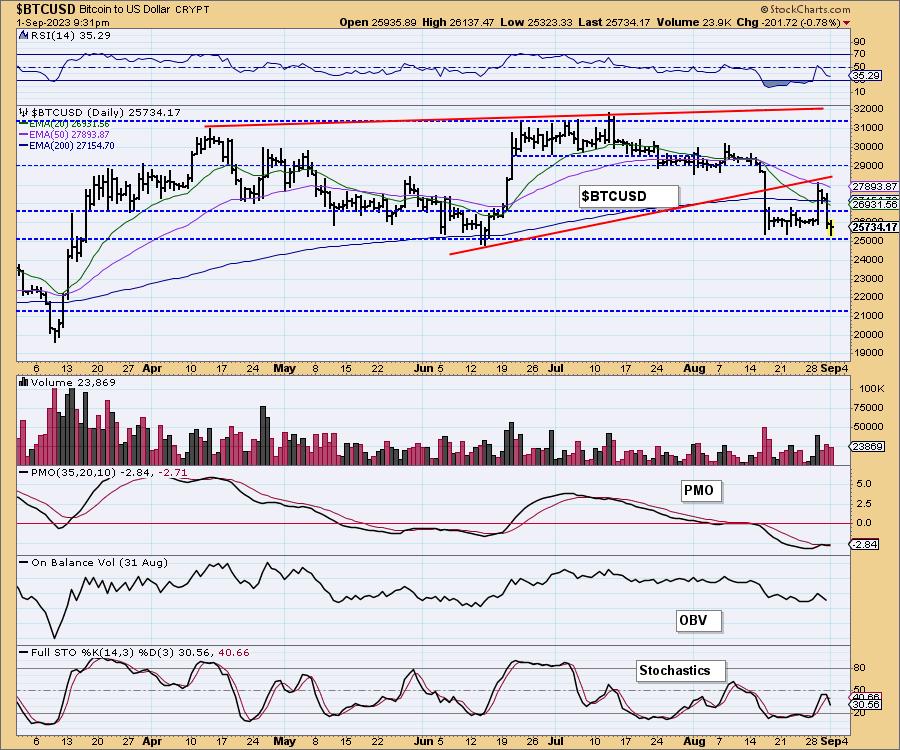900x750 pixels.
Task: Click the 29000 price axis label
Action: coord(867,165)
